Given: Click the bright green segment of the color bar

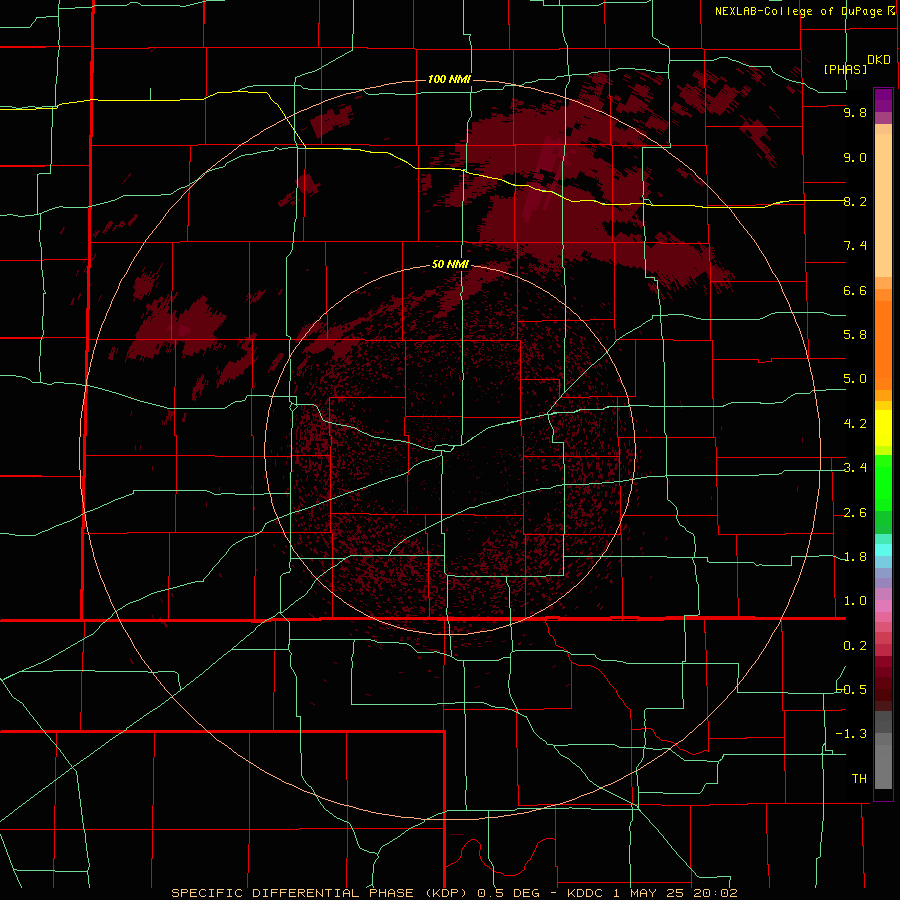Looking at the screenshot, I should tap(883, 483).
